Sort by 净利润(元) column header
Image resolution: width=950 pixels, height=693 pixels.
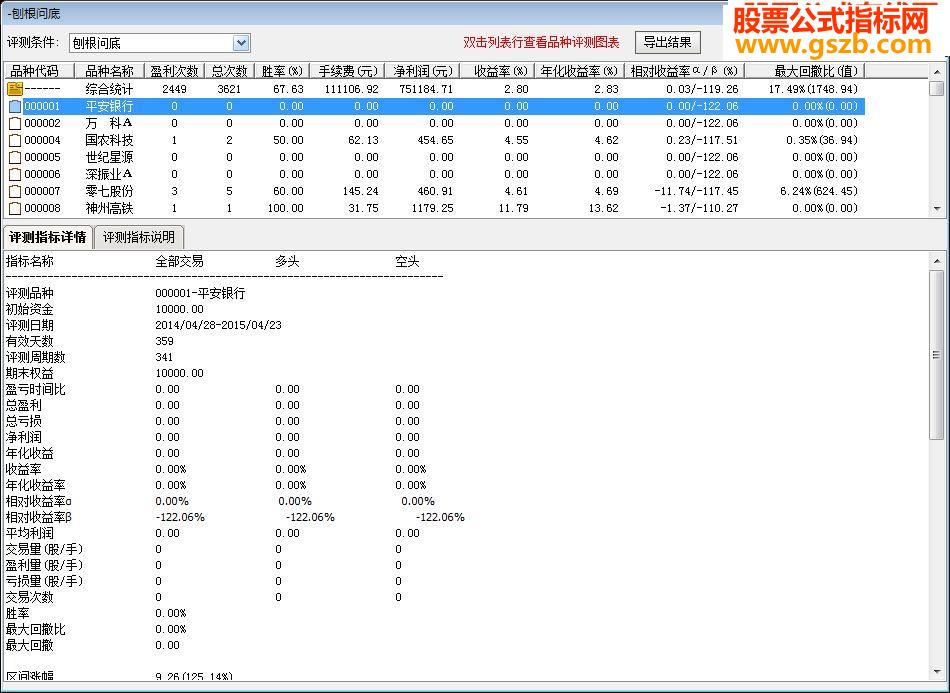coord(422,71)
